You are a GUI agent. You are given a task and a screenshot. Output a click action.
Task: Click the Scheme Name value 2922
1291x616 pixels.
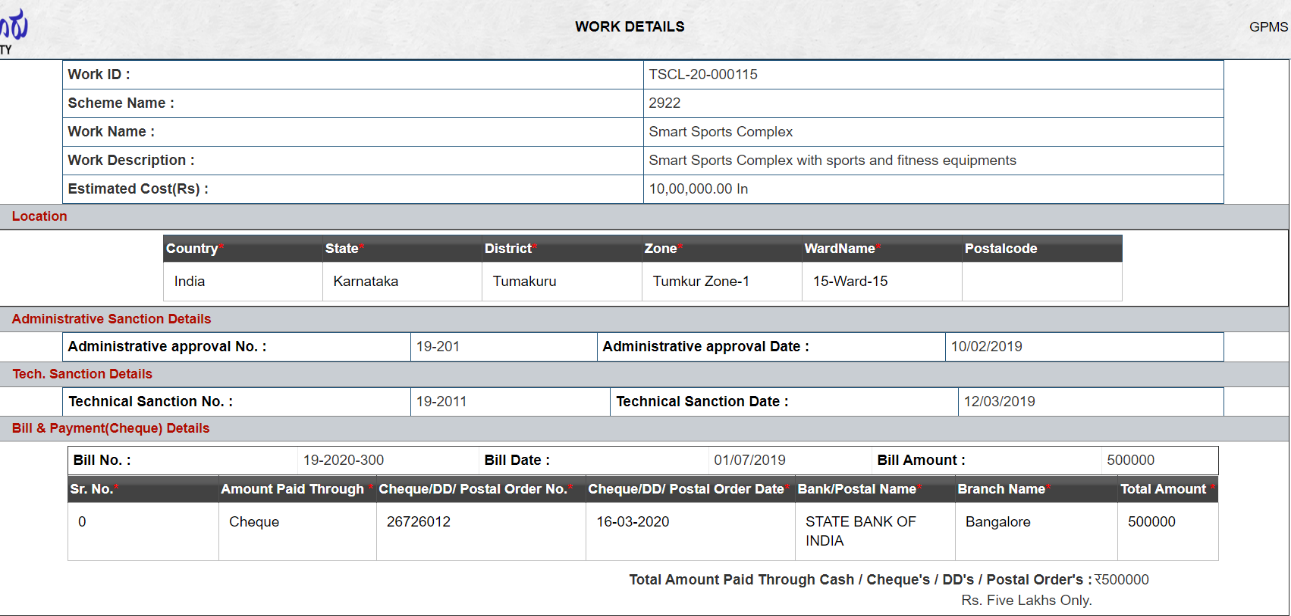(x=665, y=103)
